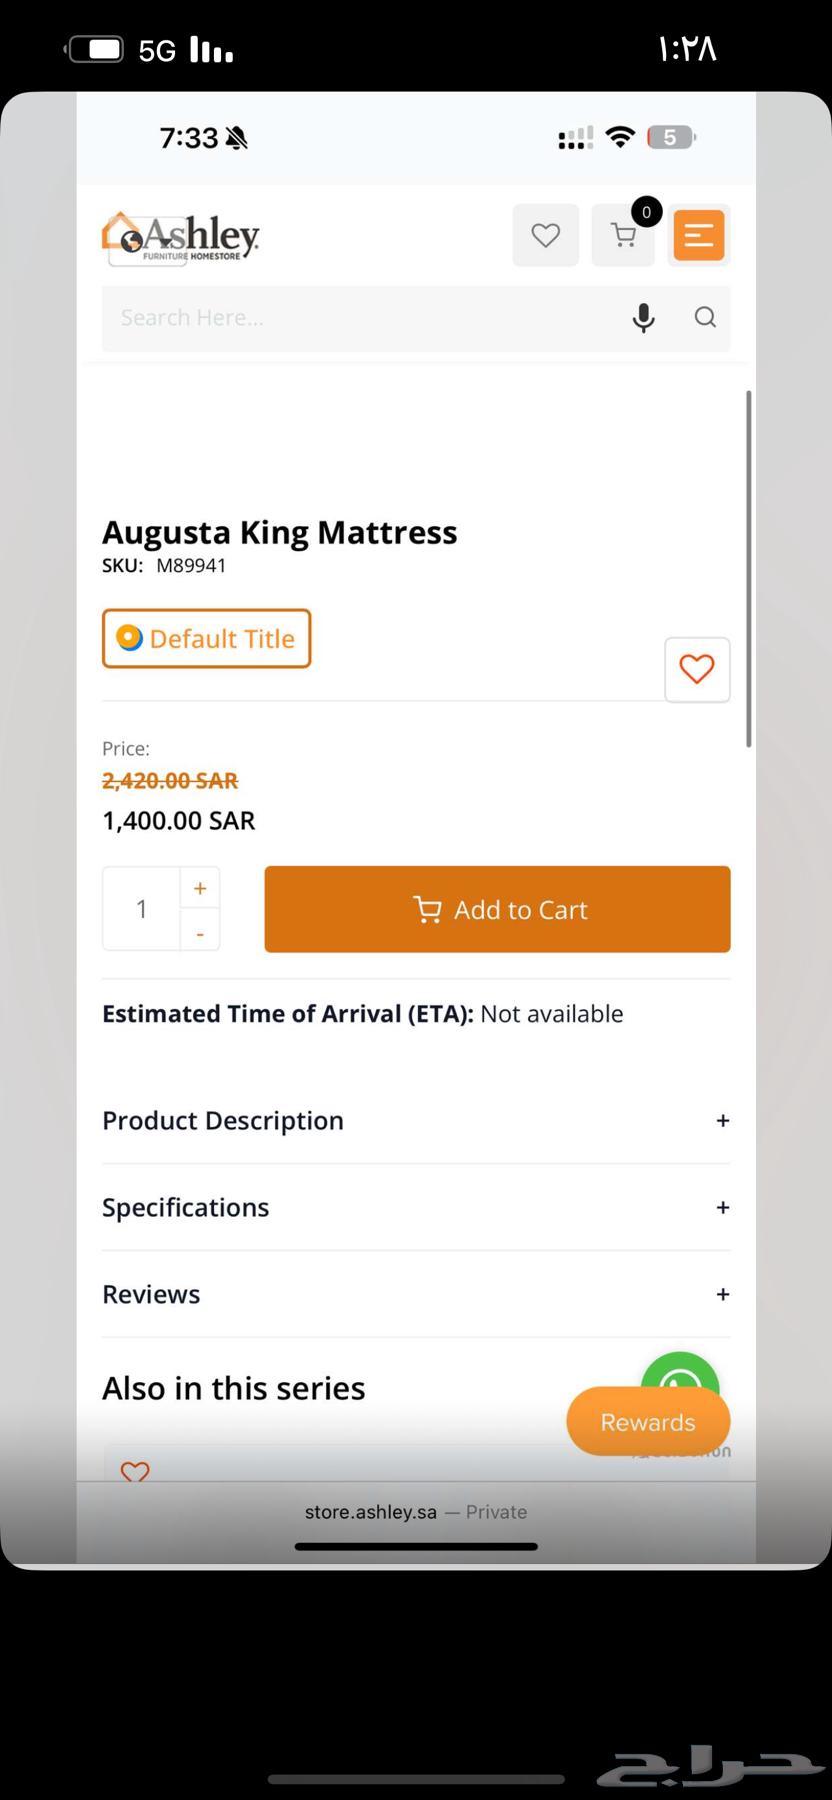Click the quantity number field
Screen dimensions: 832x1800
[x=142, y=909]
